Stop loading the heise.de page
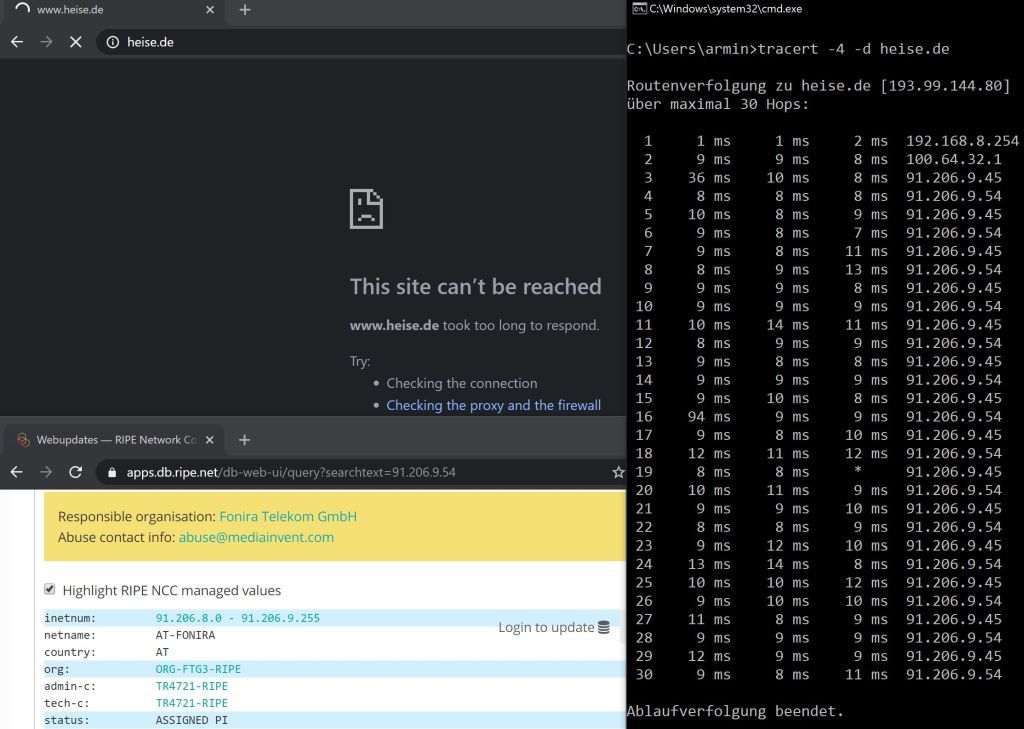Image resolution: width=1024 pixels, height=729 pixels. pos(76,42)
